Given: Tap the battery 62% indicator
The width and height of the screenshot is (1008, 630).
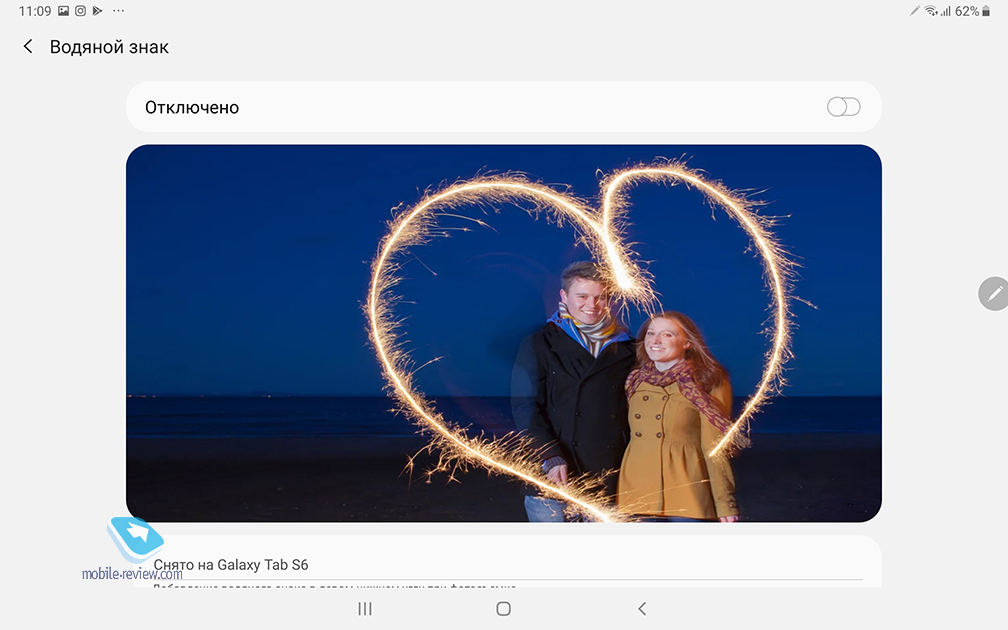Looking at the screenshot, I should tap(973, 11).
